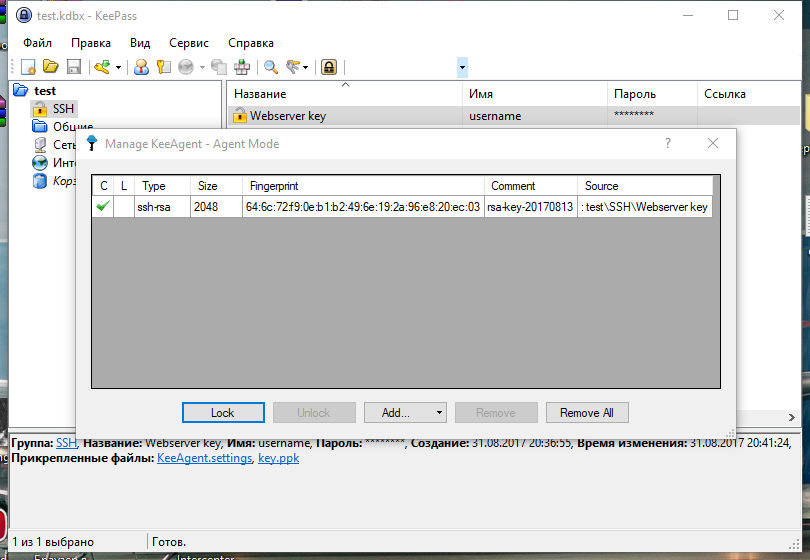Click the Add entry key icon
The image size is (810, 560).
[x=101, y=67]
